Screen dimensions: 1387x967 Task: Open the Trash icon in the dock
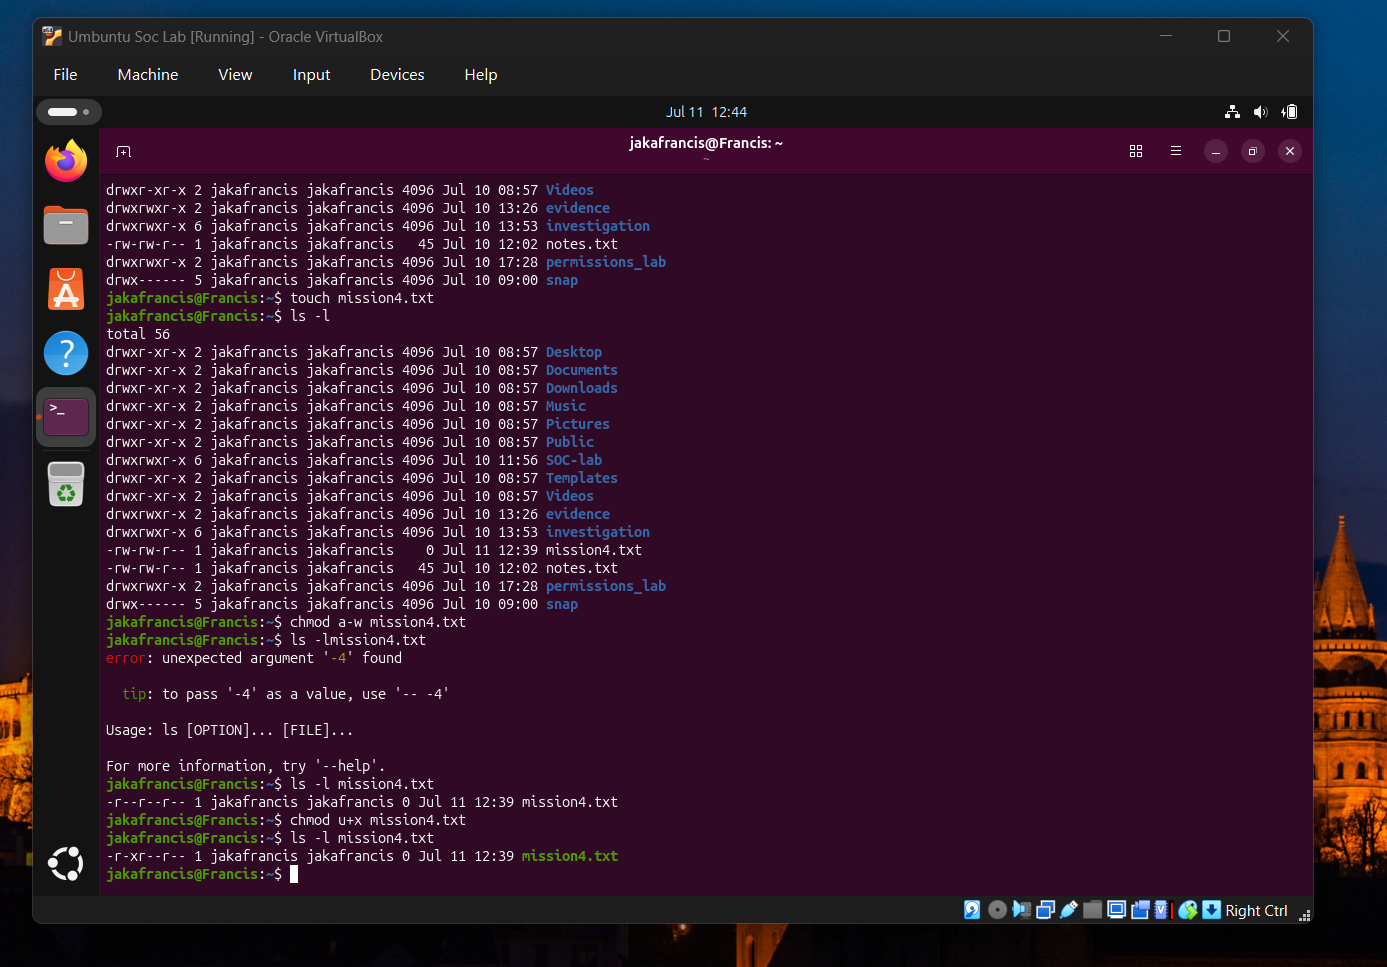click(x=66, y=484)
